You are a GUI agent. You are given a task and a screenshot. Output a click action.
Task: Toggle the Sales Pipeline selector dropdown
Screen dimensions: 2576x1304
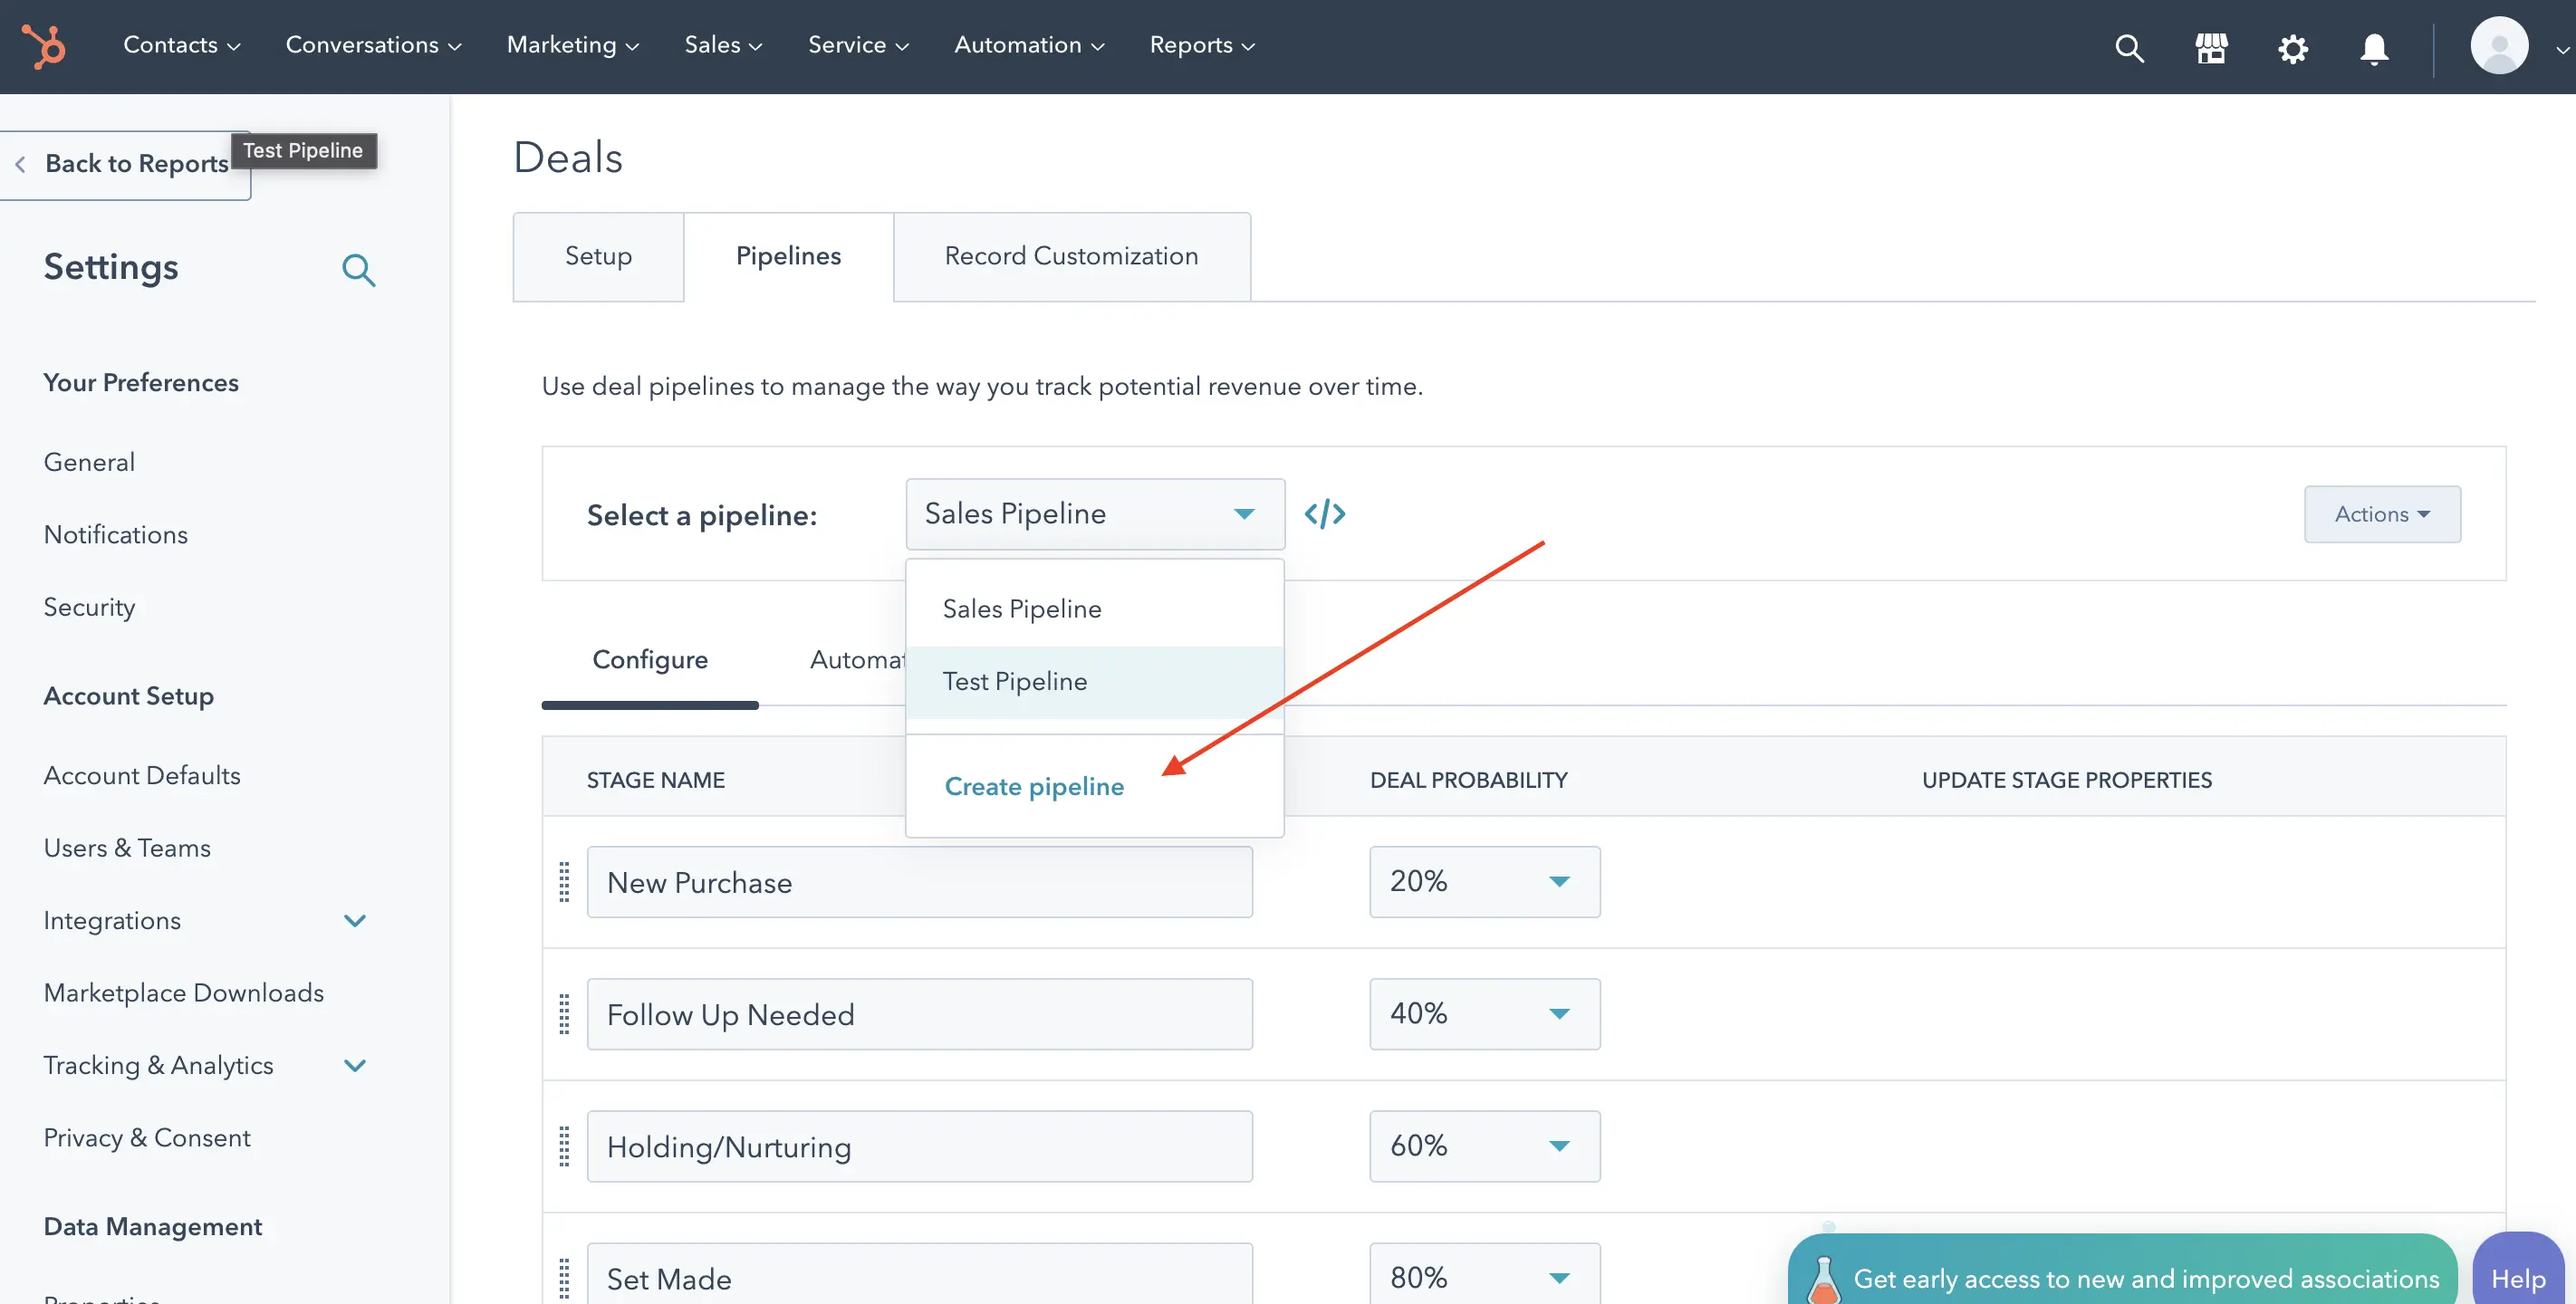coord(1095,514)
